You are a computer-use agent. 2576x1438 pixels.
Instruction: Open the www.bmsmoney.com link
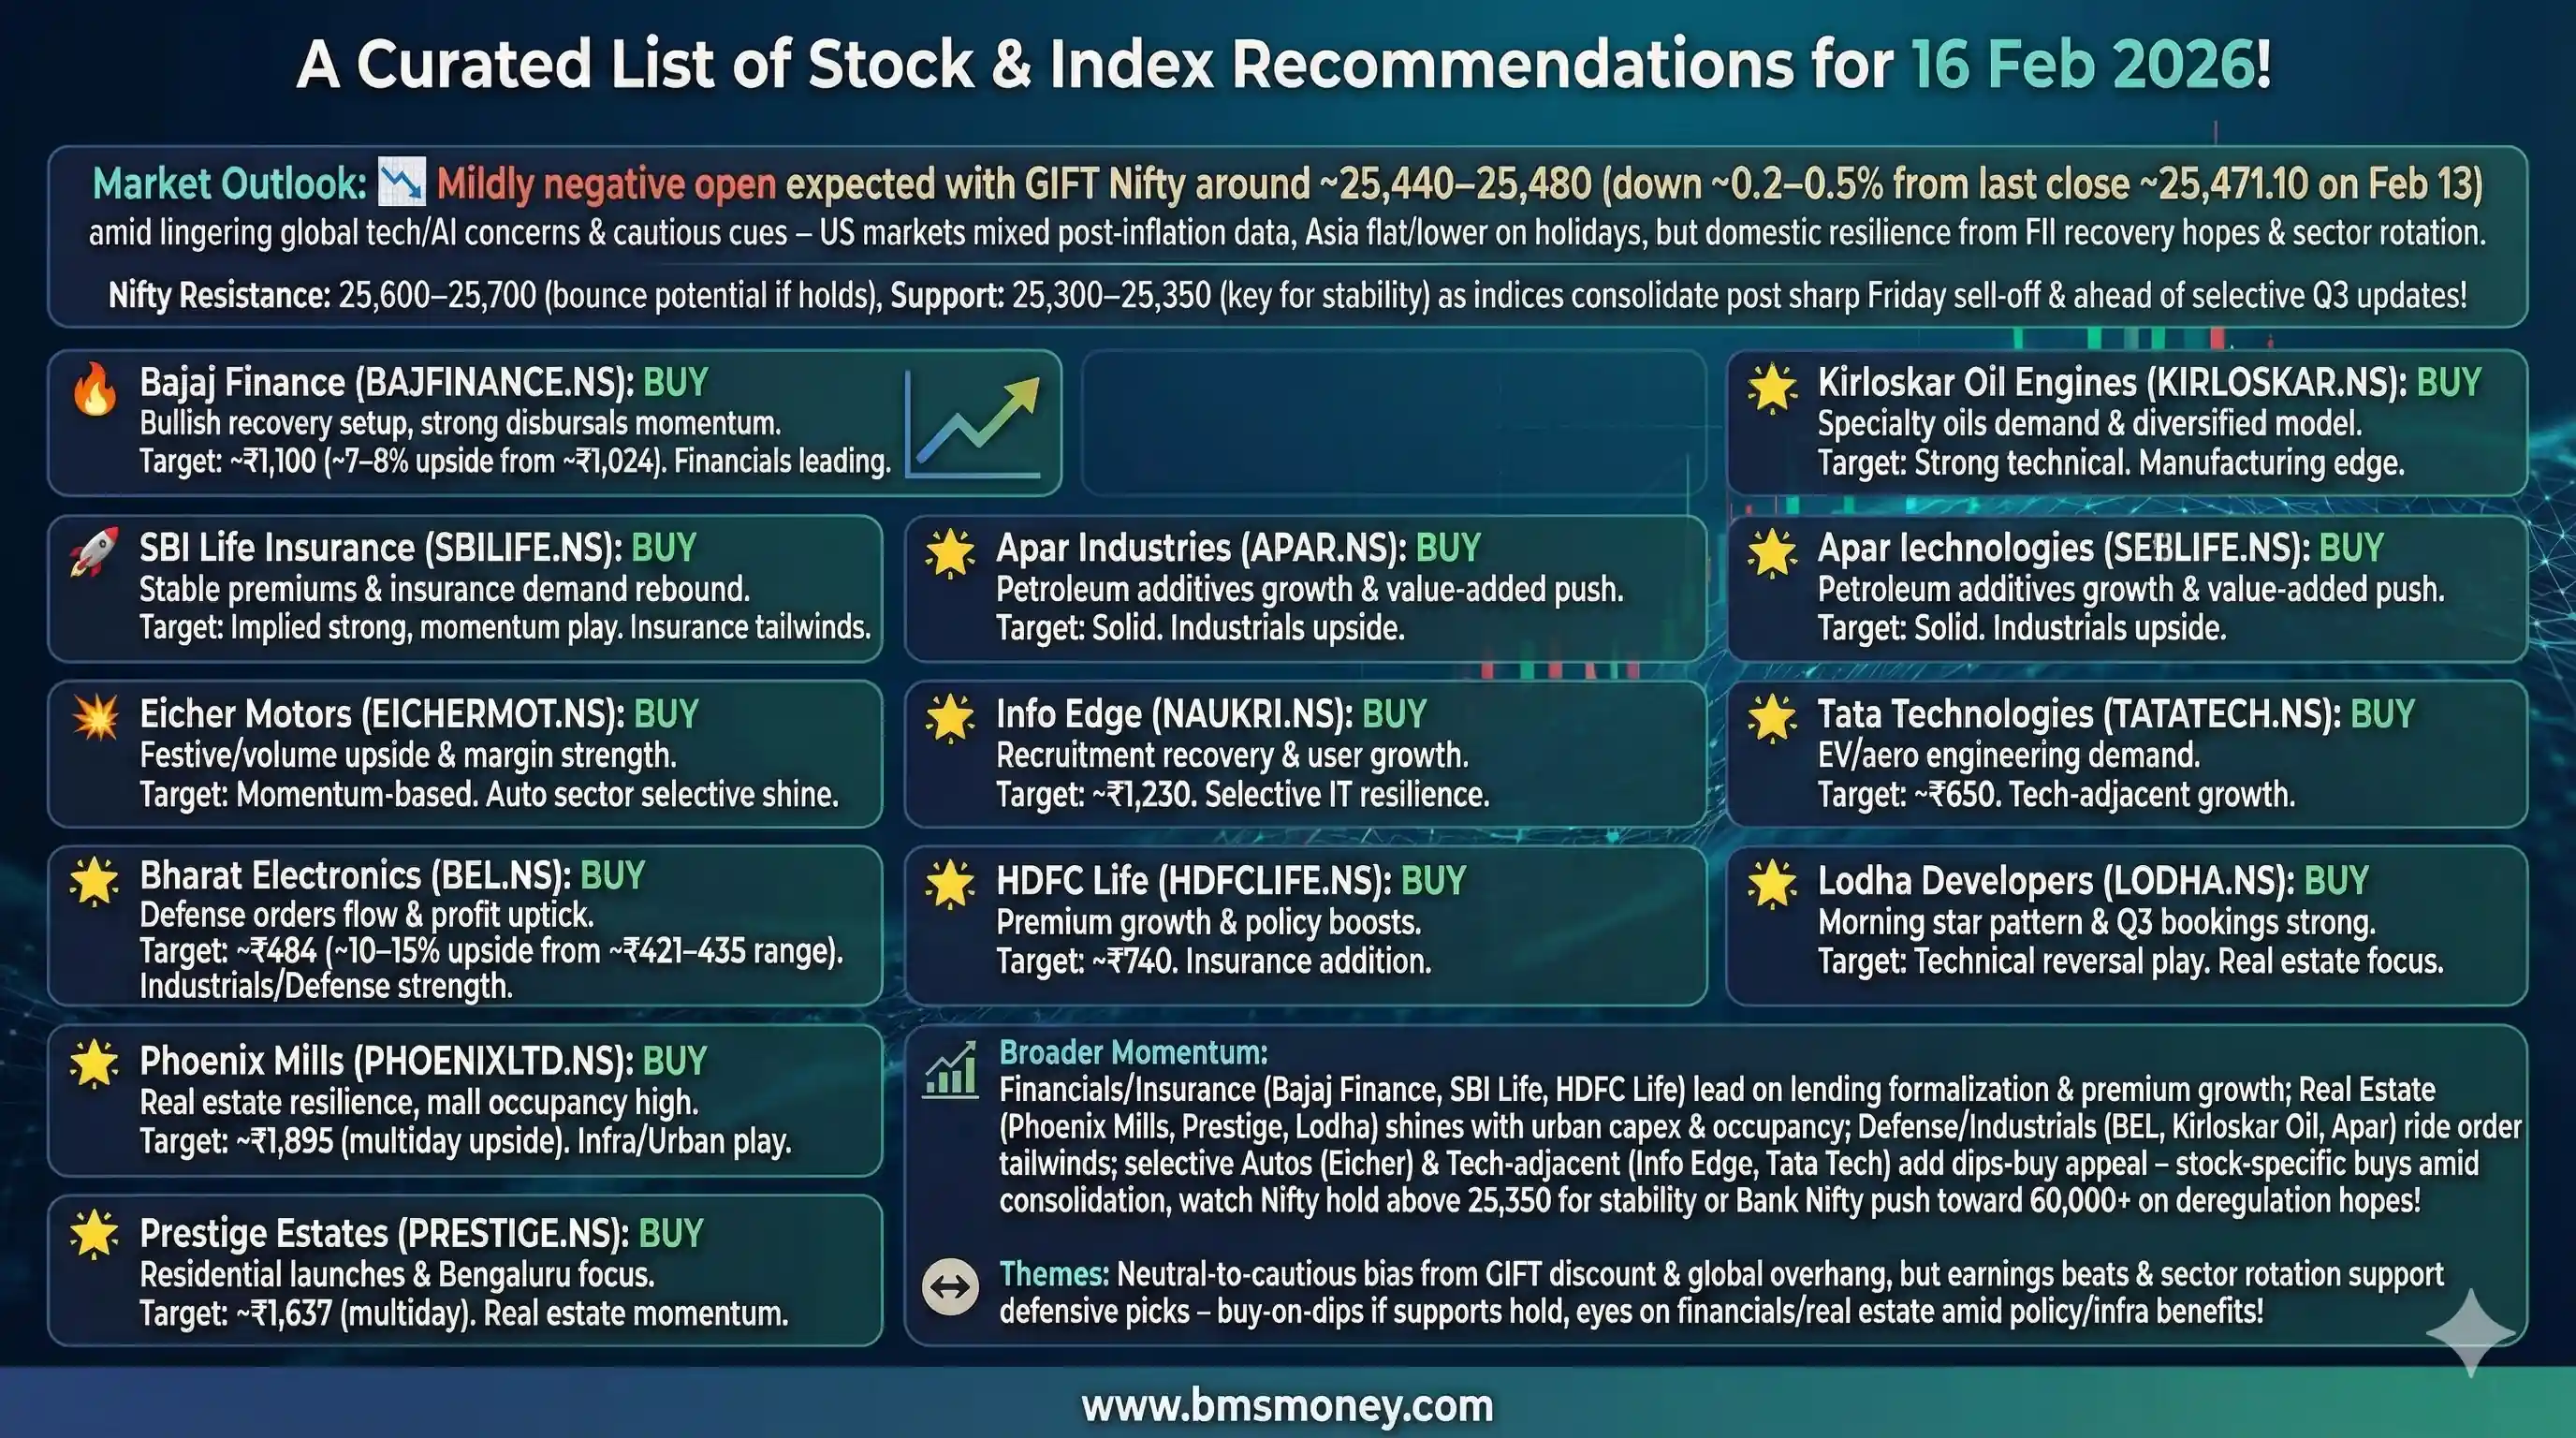click(1287, 1406)
